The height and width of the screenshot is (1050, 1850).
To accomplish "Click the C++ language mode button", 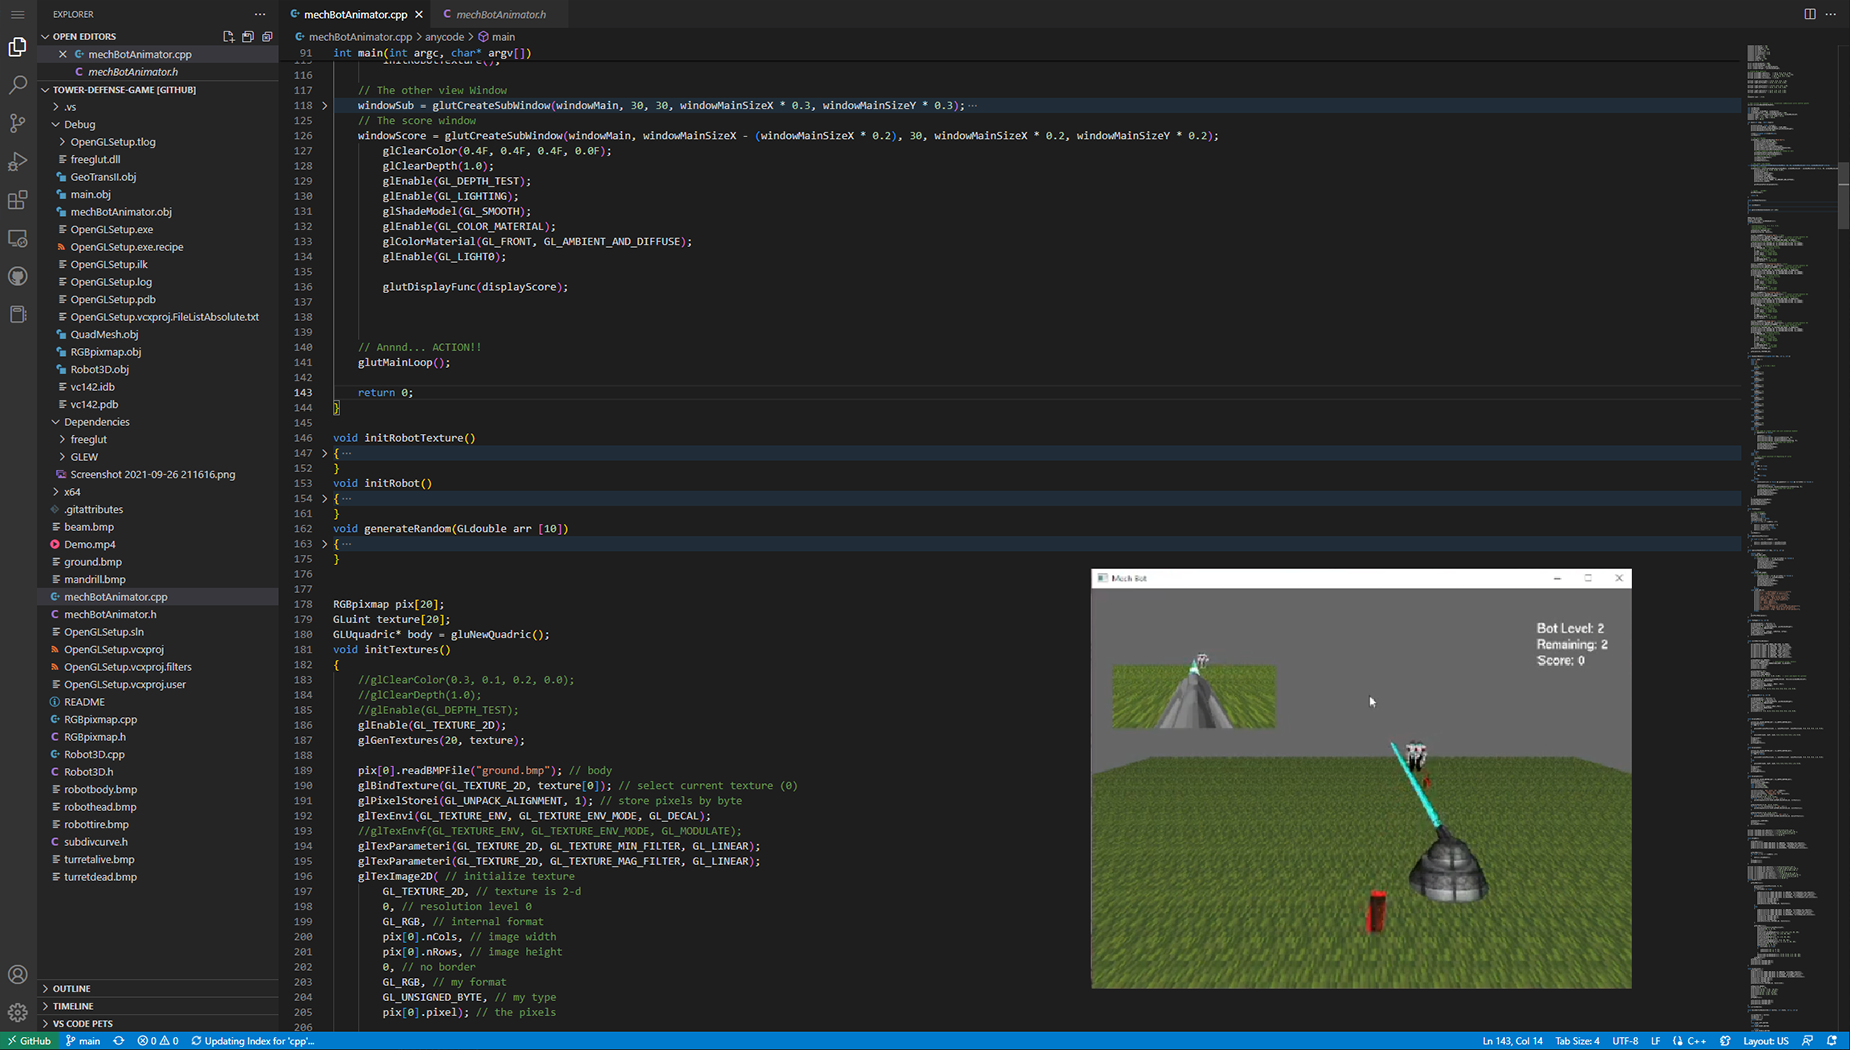I will (x=1696, y=1041).
